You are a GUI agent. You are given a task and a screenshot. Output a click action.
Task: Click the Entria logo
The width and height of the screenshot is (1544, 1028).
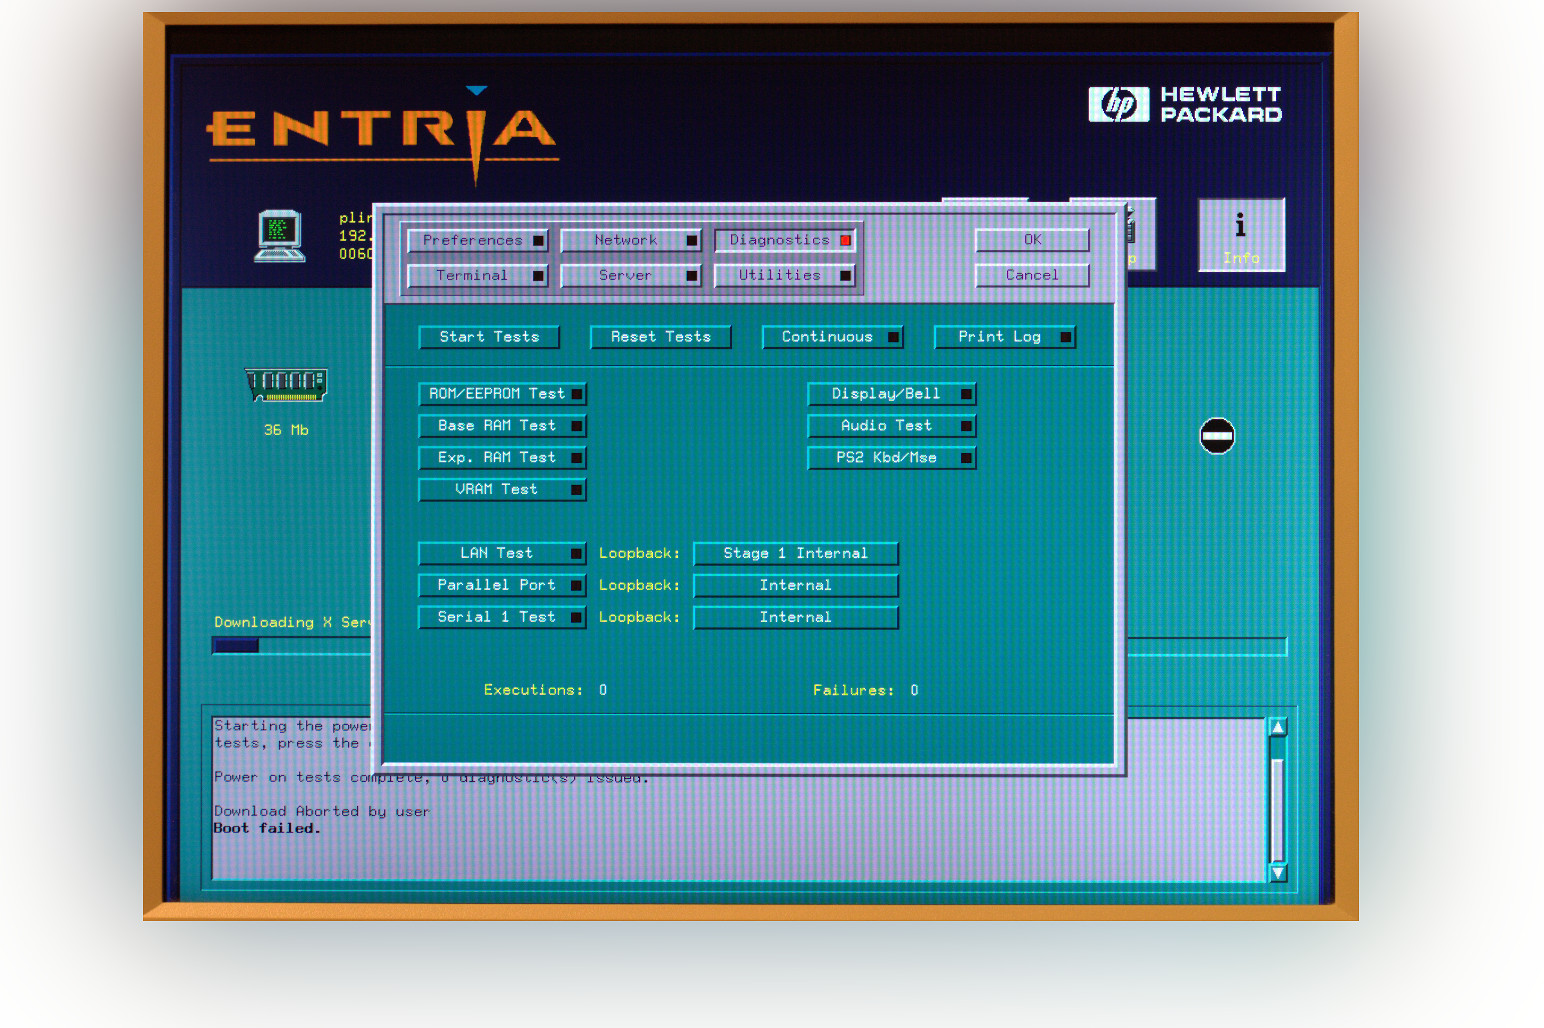pyautogui.click(x=380, y=131)
